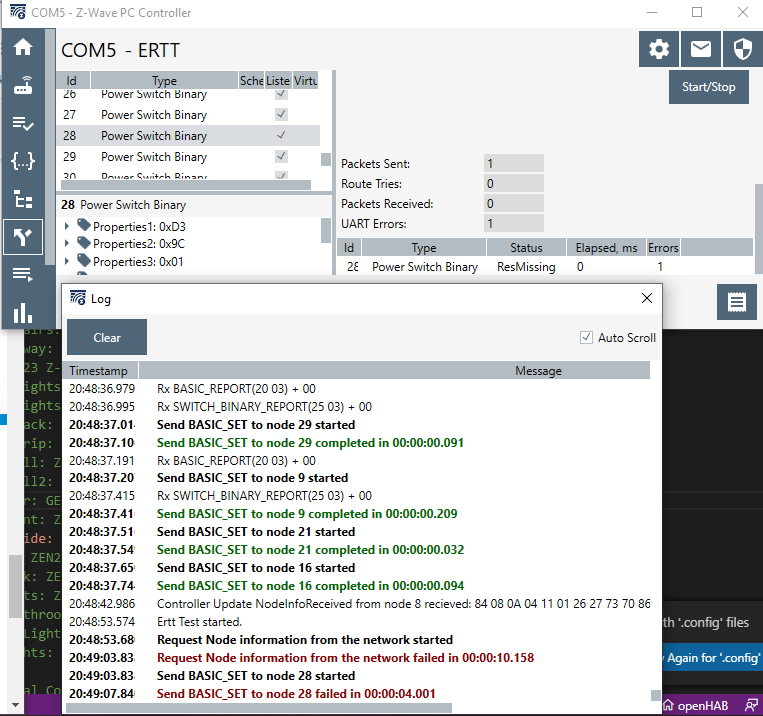Screen dimensions: 763x716
Task: Select log 'Send BASIC_SET to node 16 completed'
Action: [356, 586]
